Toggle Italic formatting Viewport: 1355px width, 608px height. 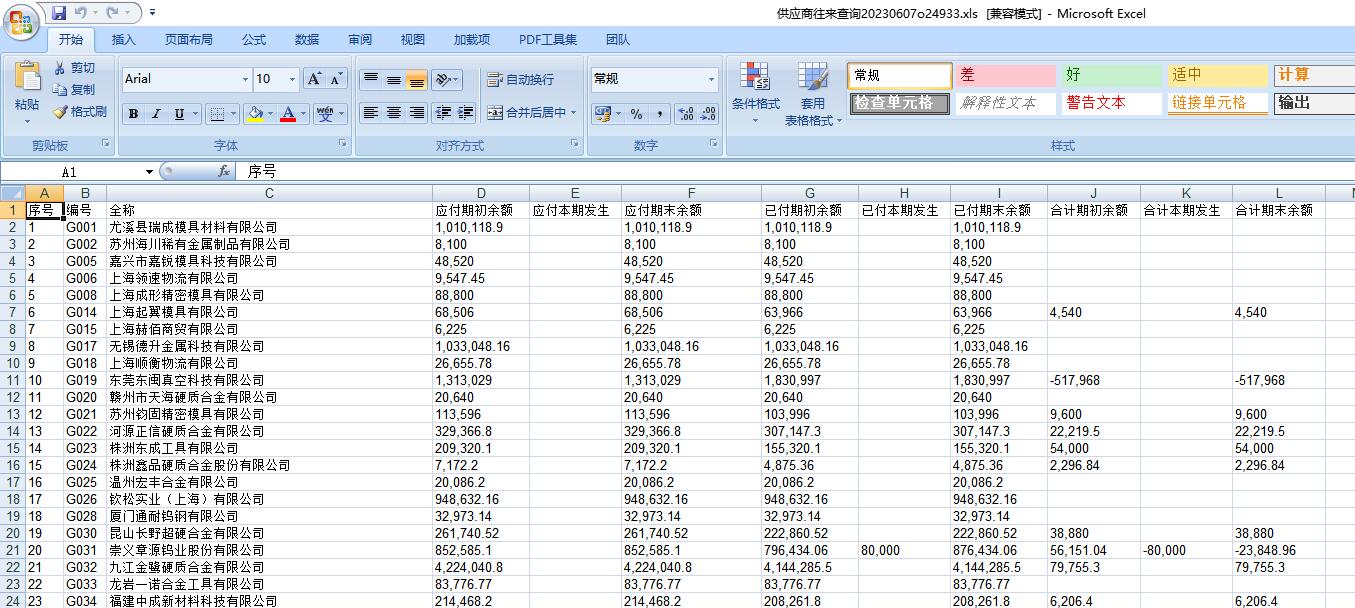[156, 114]
